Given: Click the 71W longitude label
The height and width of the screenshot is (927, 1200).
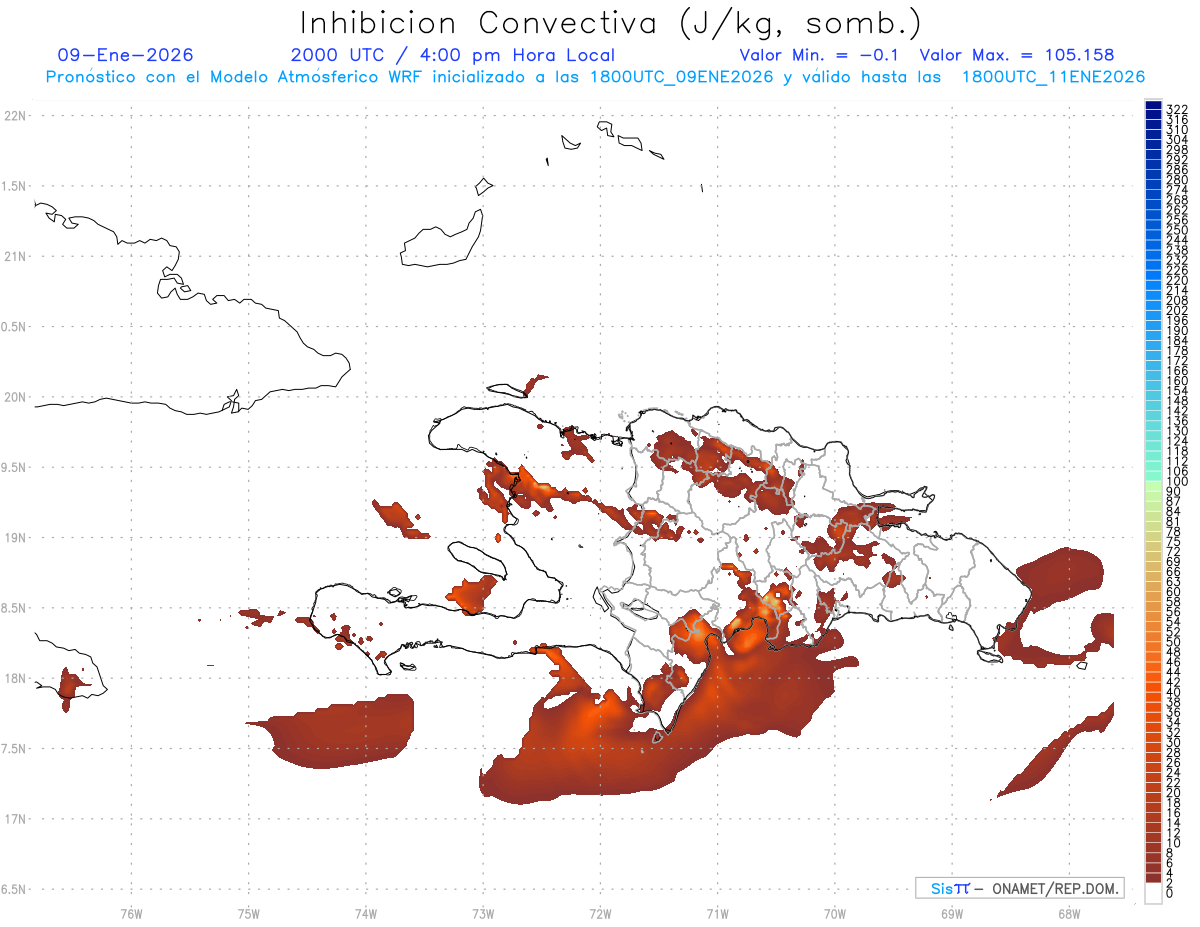Looking at the screenshot, I should (717, 913).
